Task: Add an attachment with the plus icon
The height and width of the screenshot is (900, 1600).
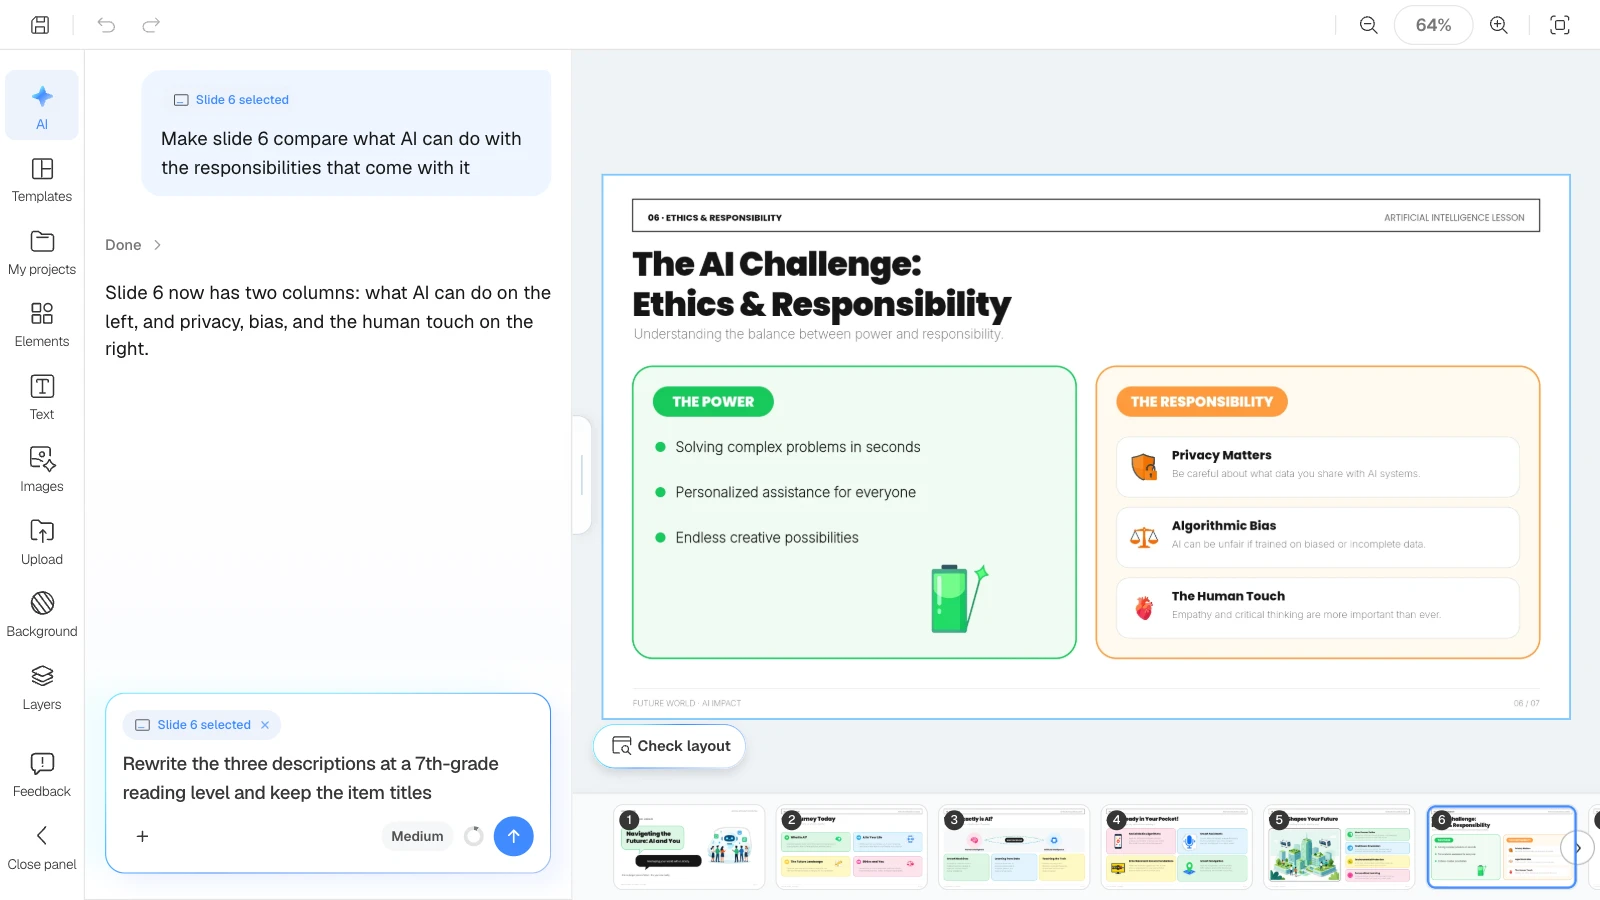Action: coord(142,836)
